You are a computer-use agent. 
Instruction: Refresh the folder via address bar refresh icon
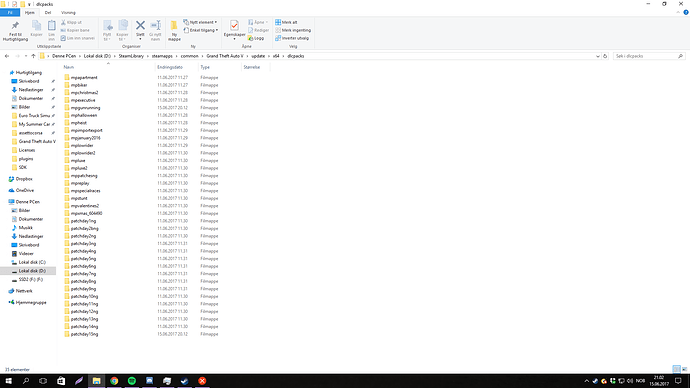coord(605,56)
